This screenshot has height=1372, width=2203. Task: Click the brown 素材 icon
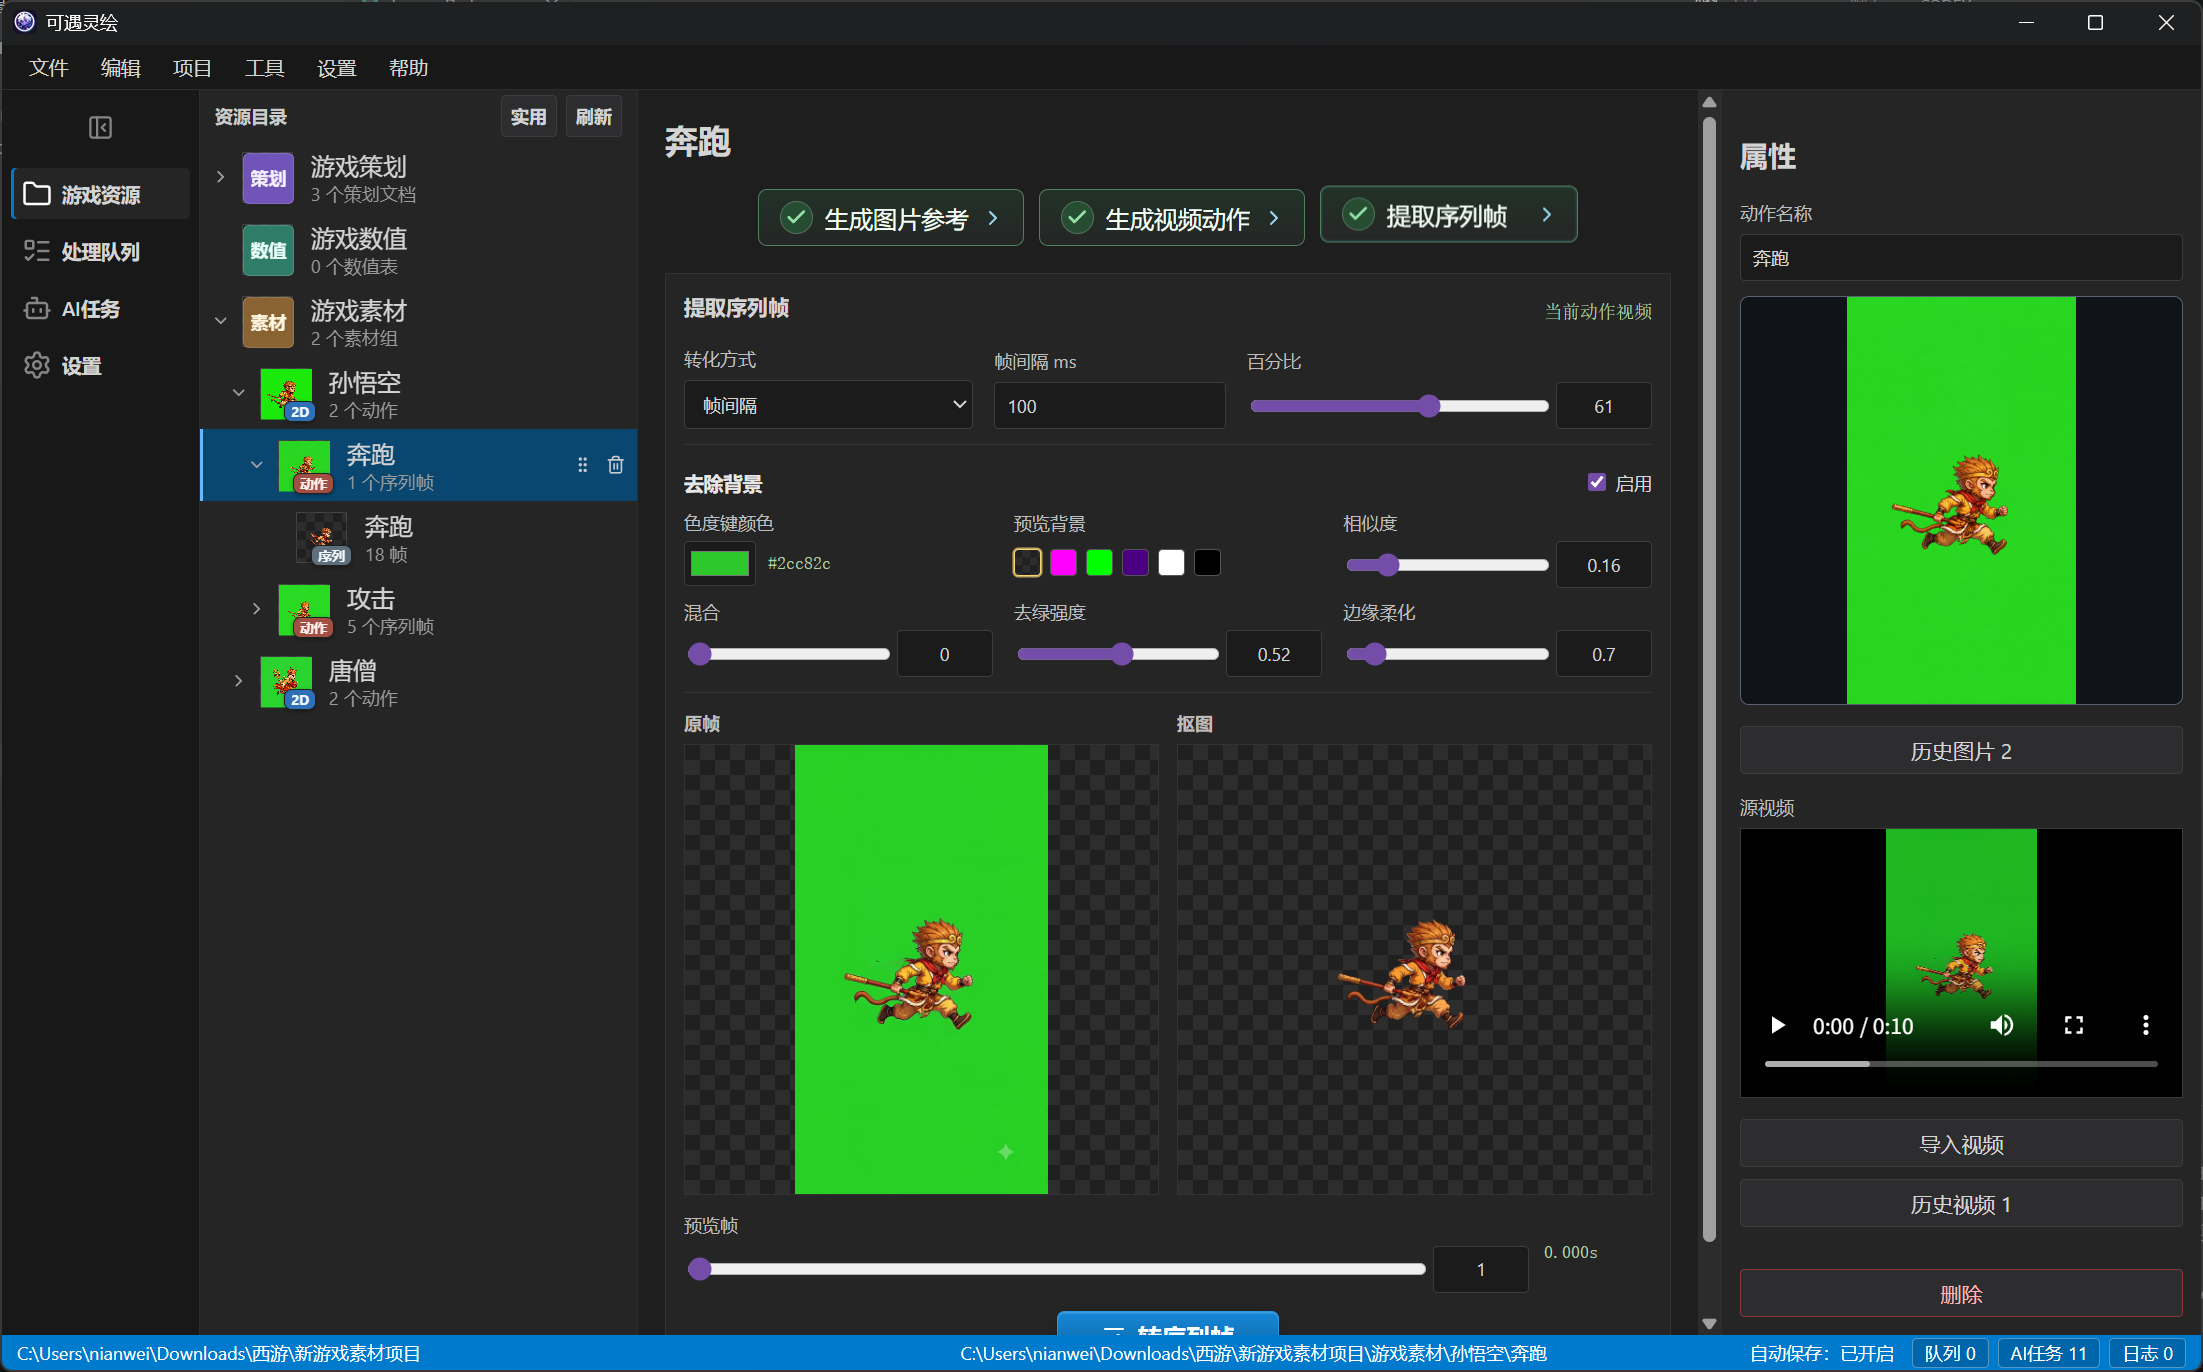point(268,323)
